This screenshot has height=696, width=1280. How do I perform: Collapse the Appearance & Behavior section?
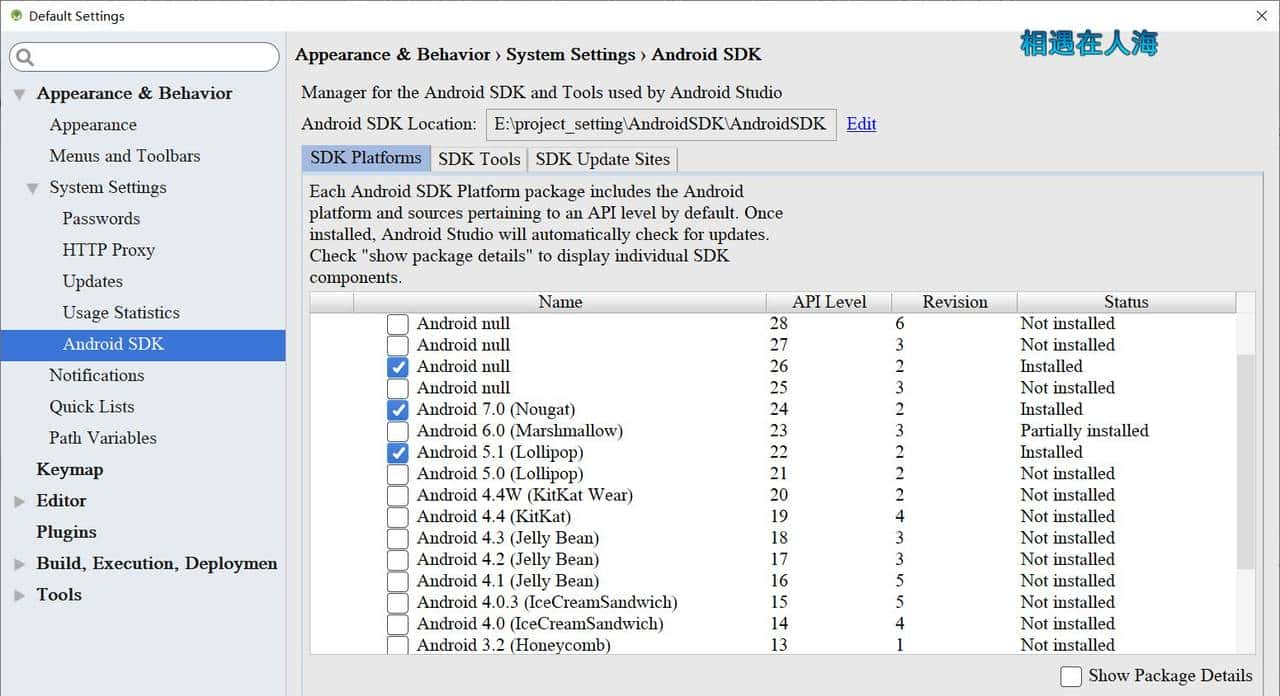(19, 93)
